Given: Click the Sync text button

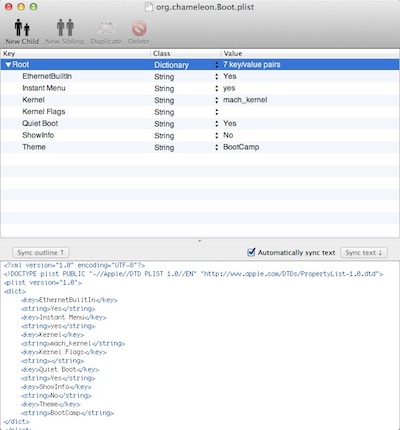Looking at the screenshot, I should pyautogui.click(x=364, y=253).
